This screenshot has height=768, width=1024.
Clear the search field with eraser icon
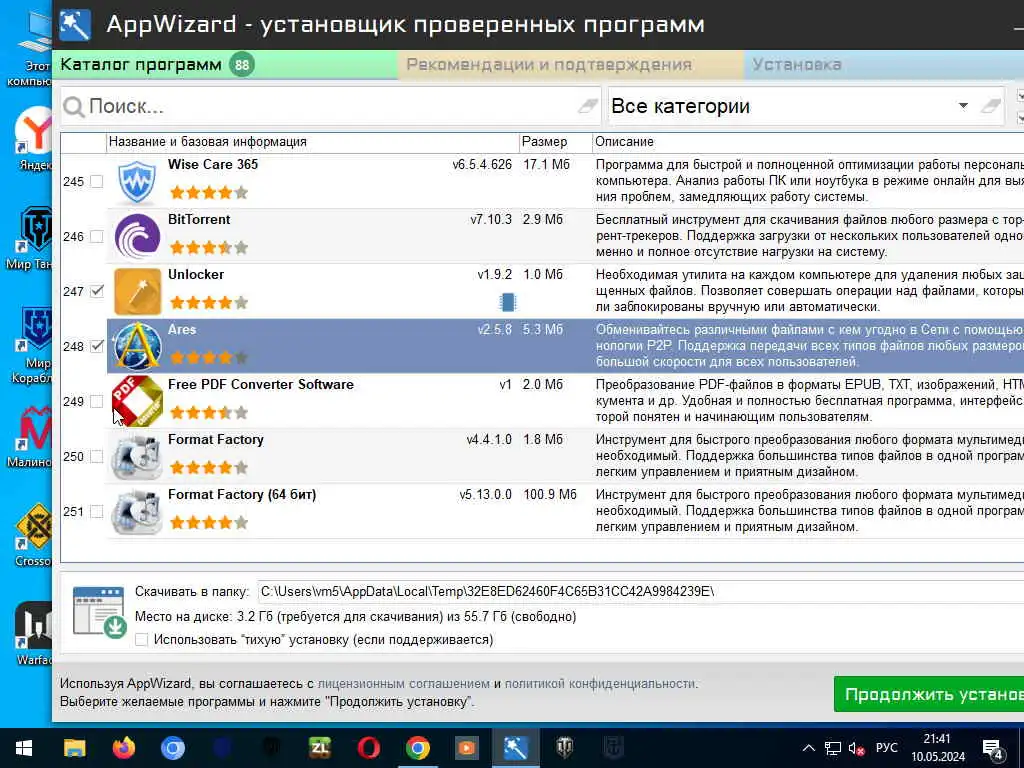tap(587, 106)
